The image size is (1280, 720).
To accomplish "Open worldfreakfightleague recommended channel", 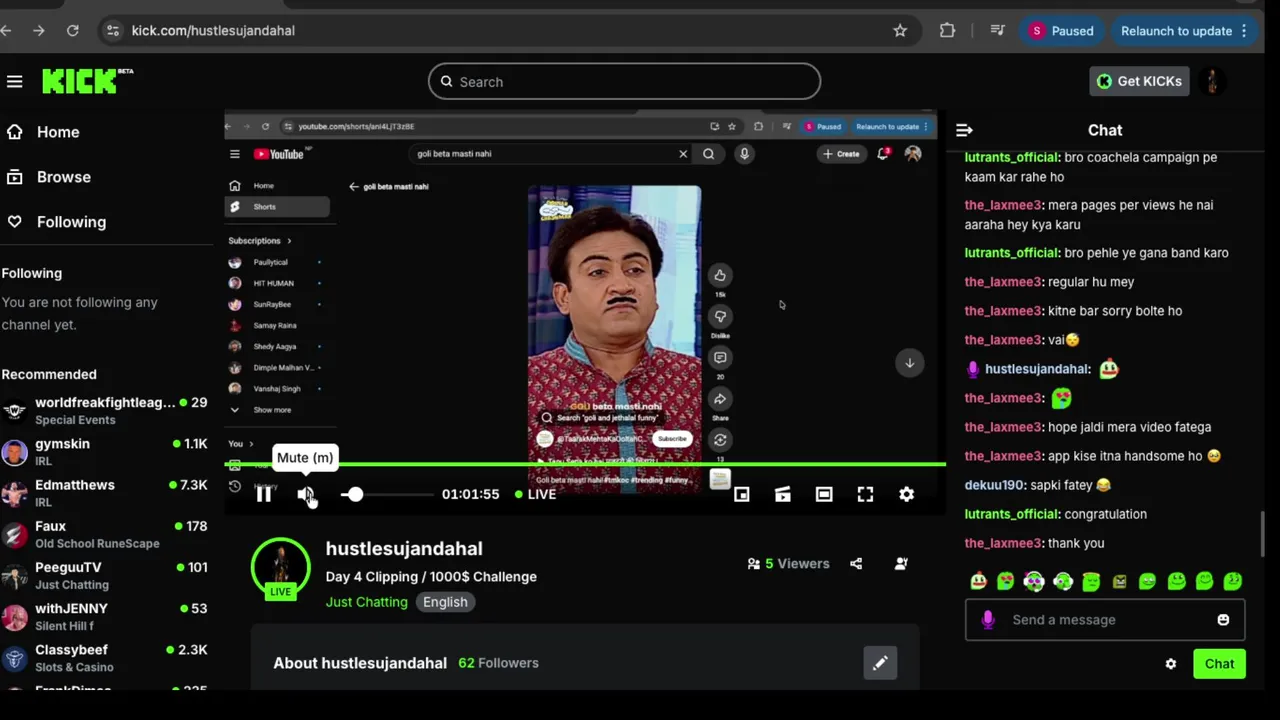I will click(x=105, y=410).
